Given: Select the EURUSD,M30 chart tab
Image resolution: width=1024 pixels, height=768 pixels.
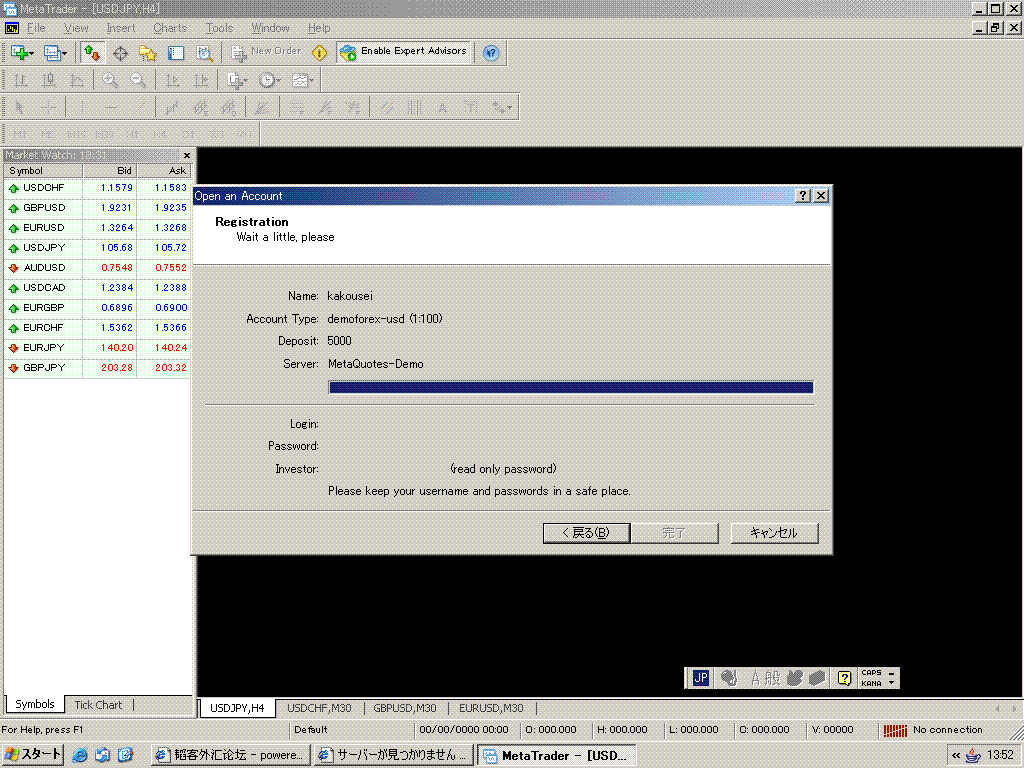Looking at the screenshot, I should pos(491,708).
